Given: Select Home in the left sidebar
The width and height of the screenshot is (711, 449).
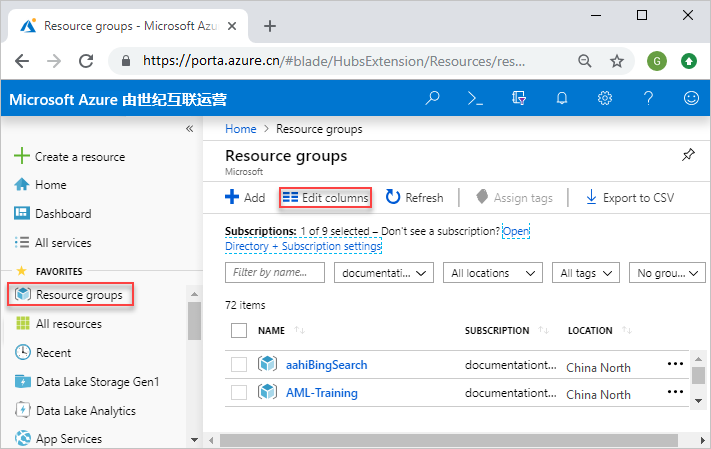Looking at the screenshot, I should 40,185.
